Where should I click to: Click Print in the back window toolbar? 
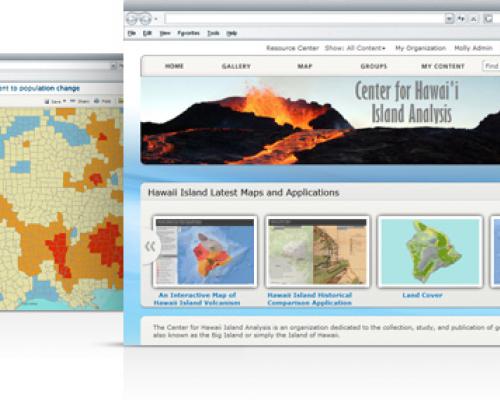pyautogui.click(x=103, y=101)
